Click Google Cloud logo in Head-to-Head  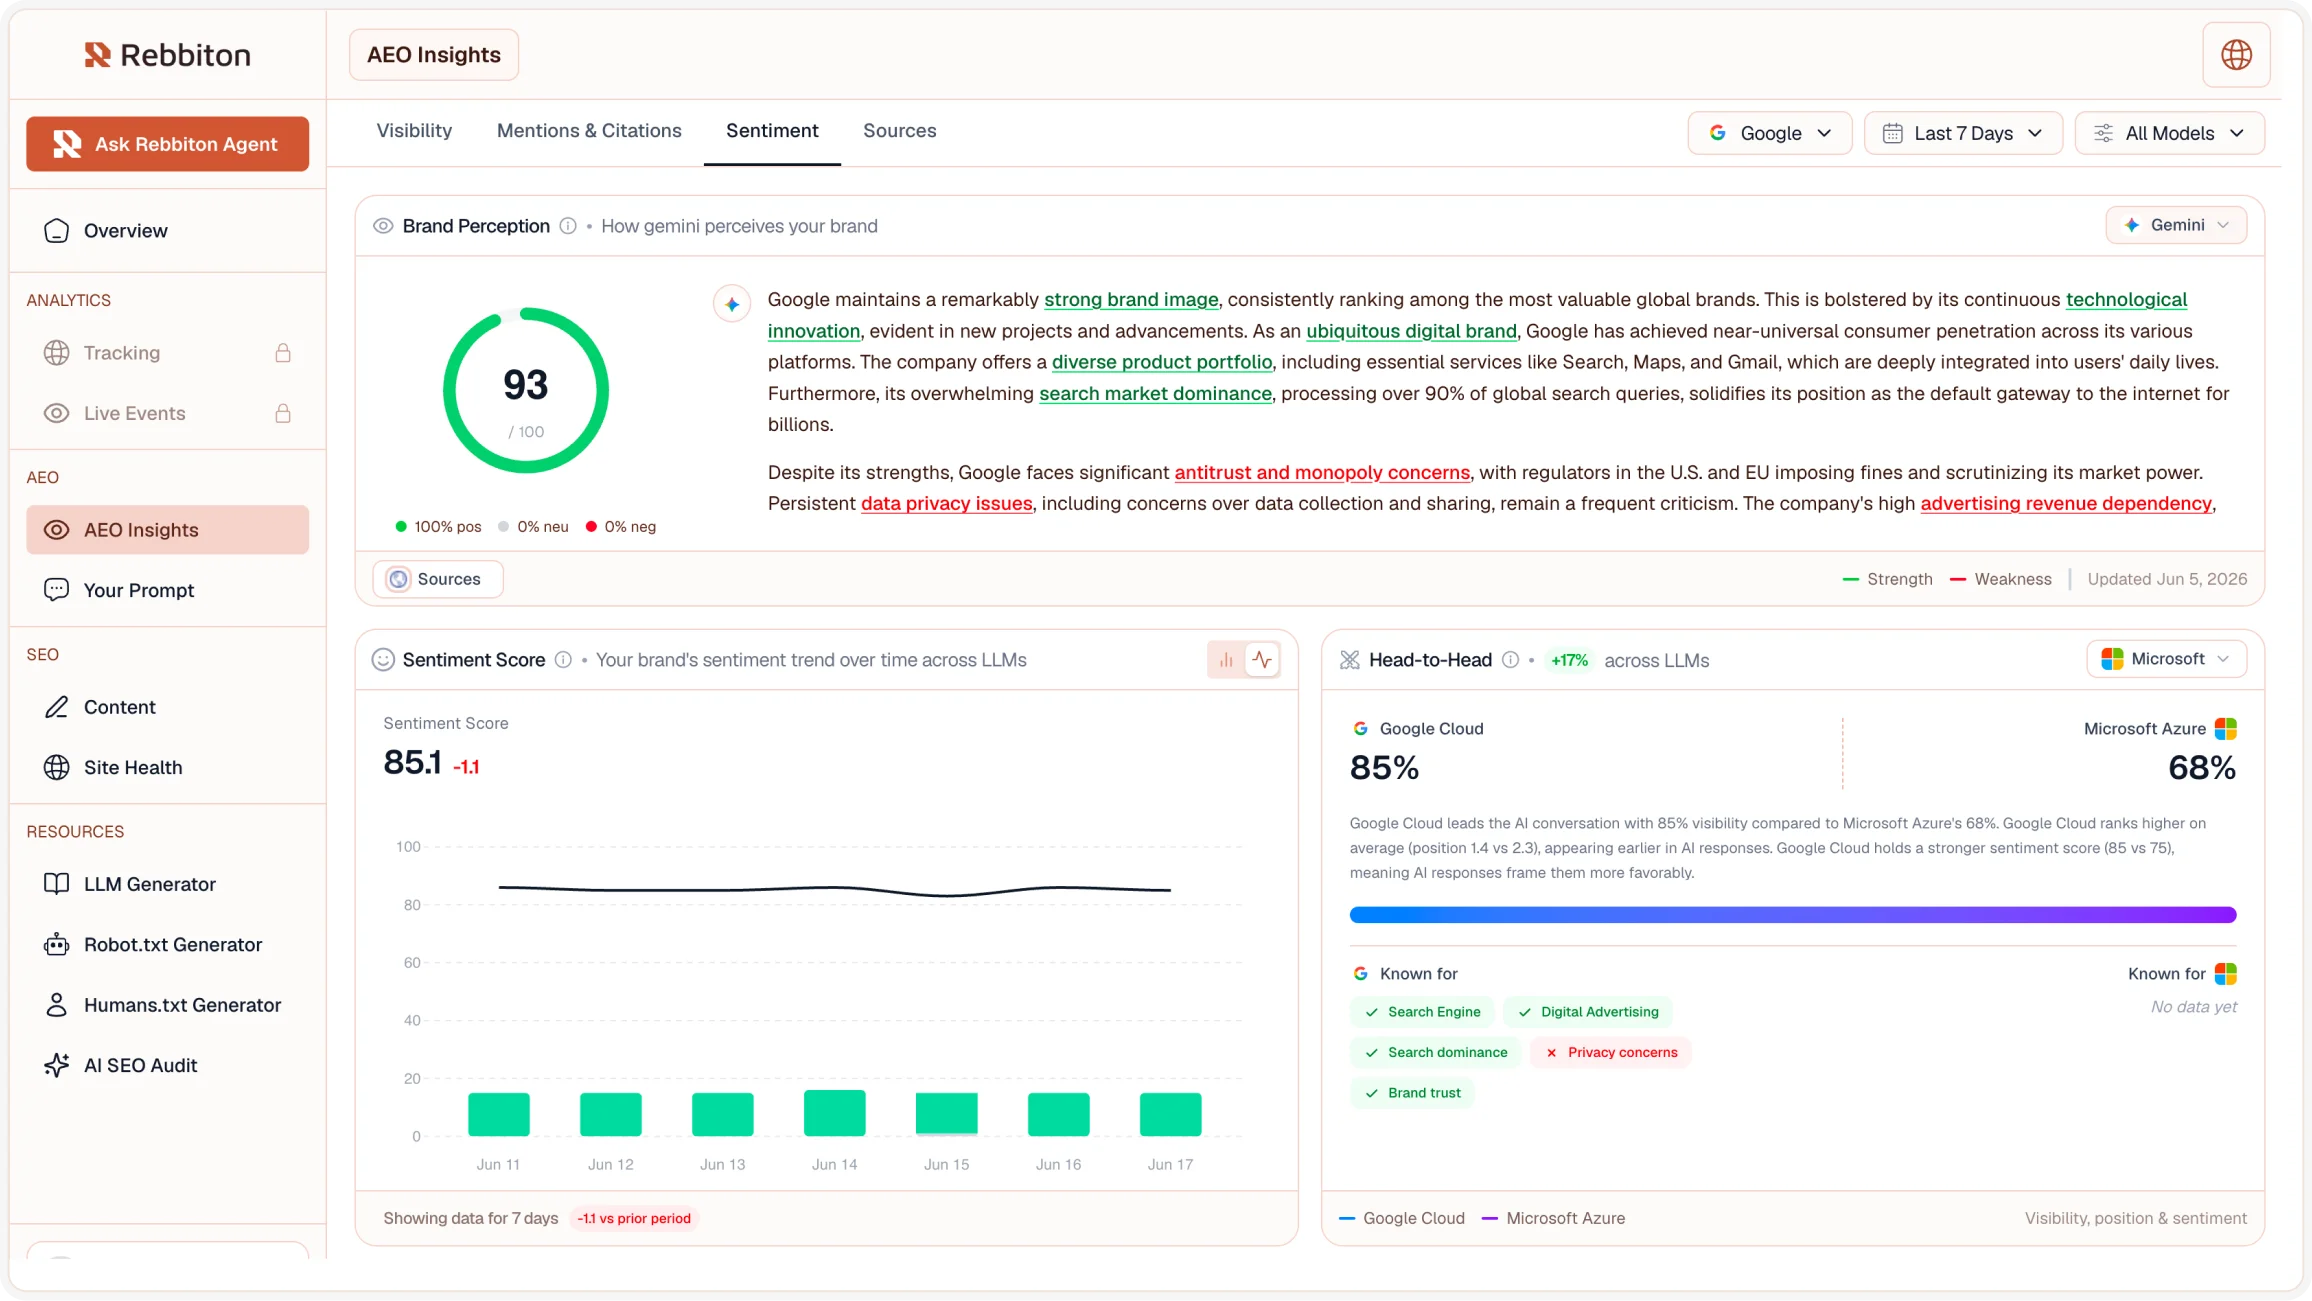(1360, 729)
